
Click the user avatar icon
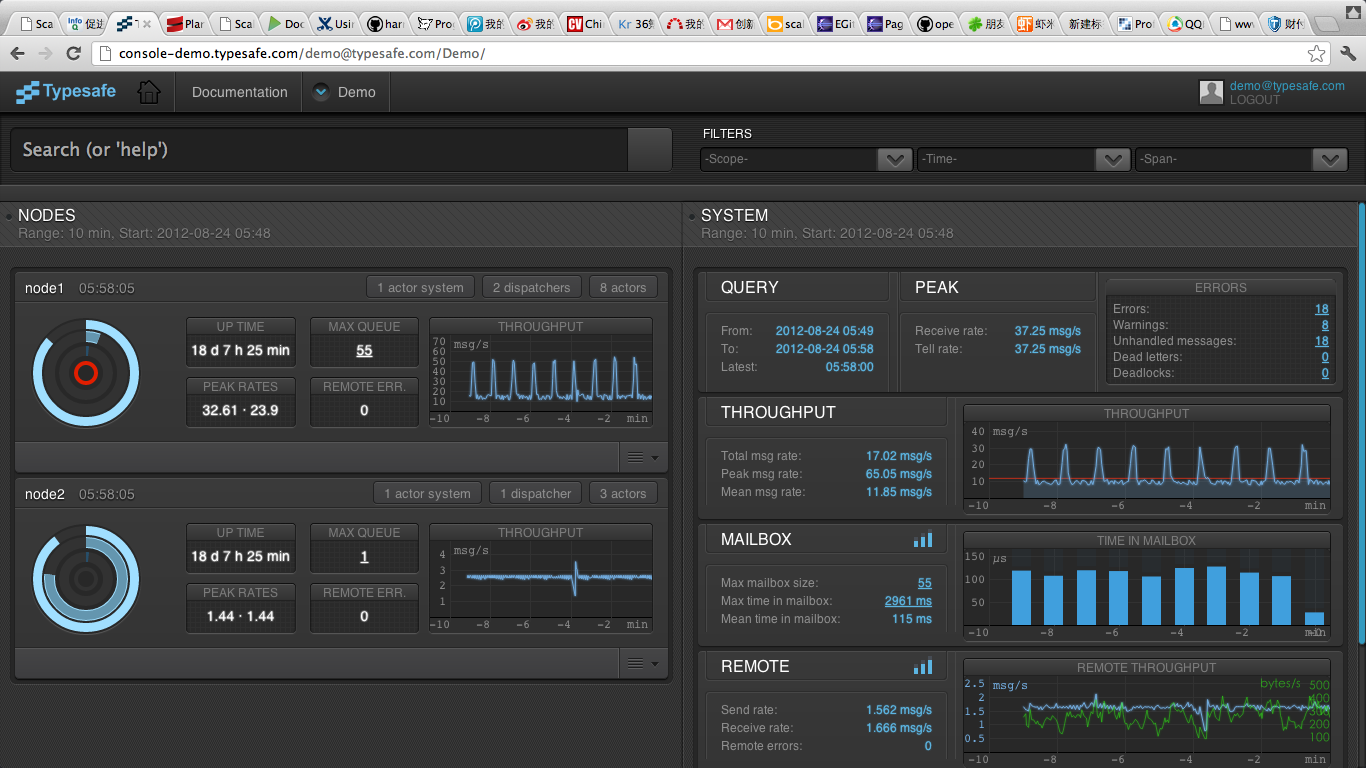(1211, 92)
